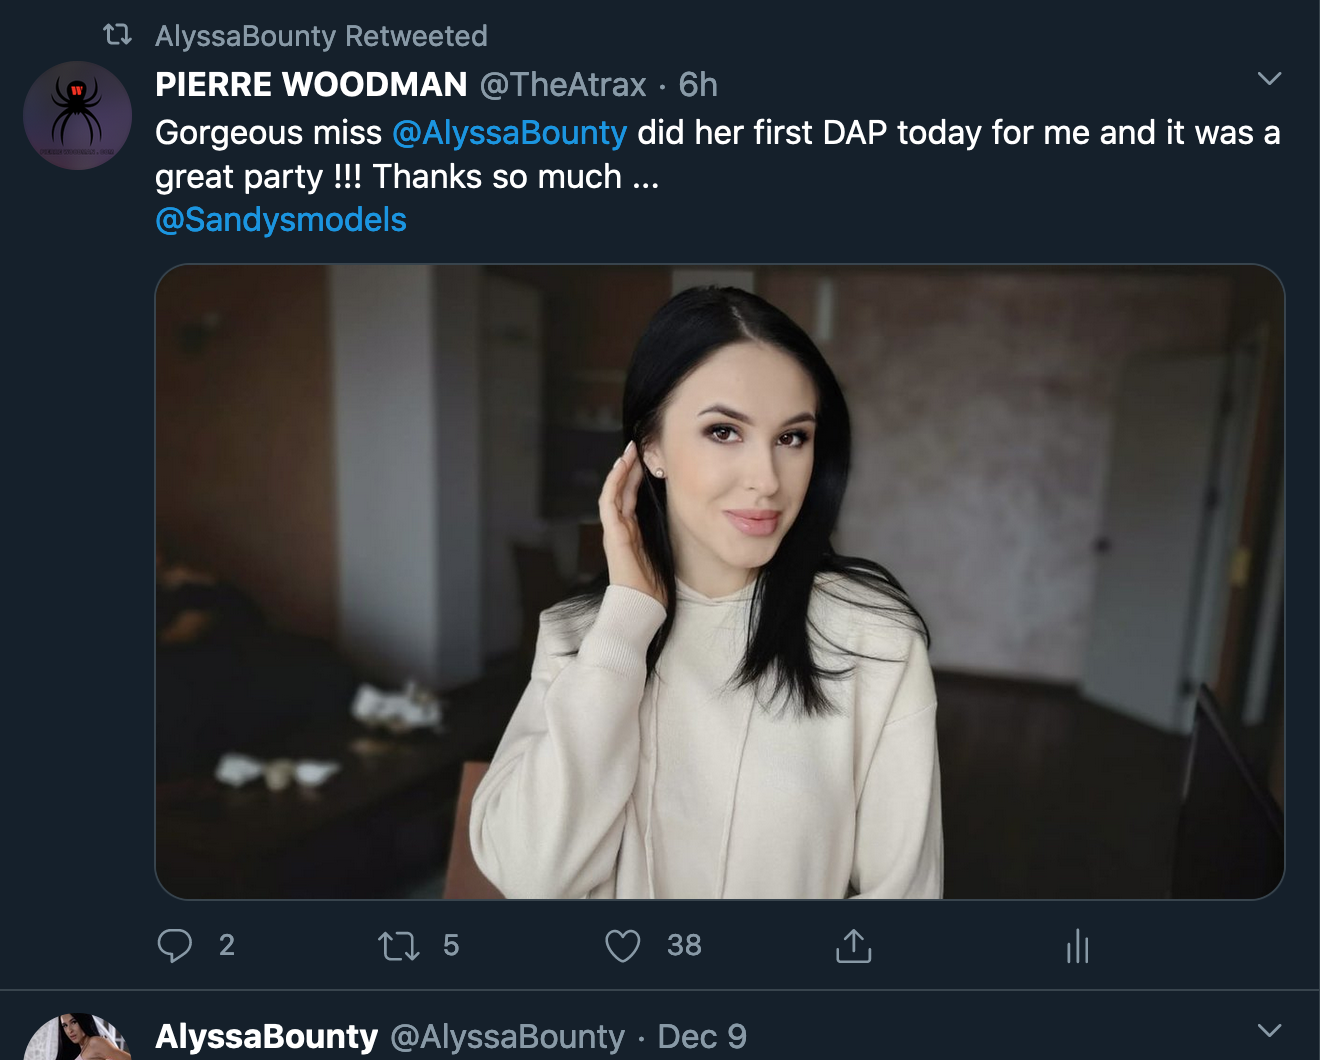Click the spider logo profile avatar
This screenshot has height=1060, width=1320.
[77, 115]
